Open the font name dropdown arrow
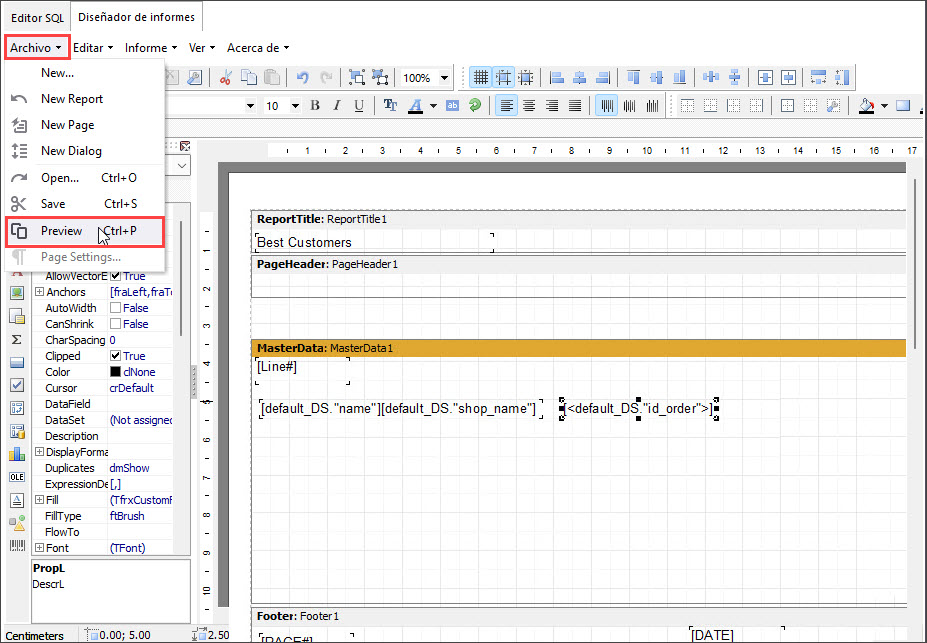Image resolution: width=927 pixels, height=643 pixels. (x=251, y=106)
